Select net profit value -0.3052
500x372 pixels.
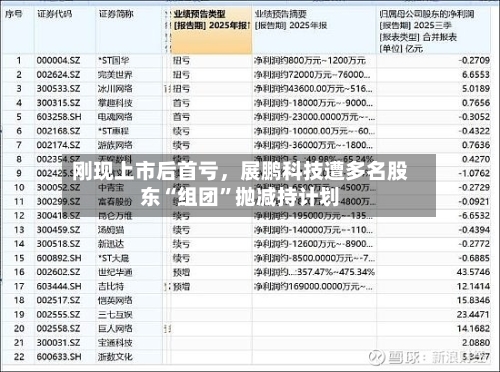(x=474, y=117)
